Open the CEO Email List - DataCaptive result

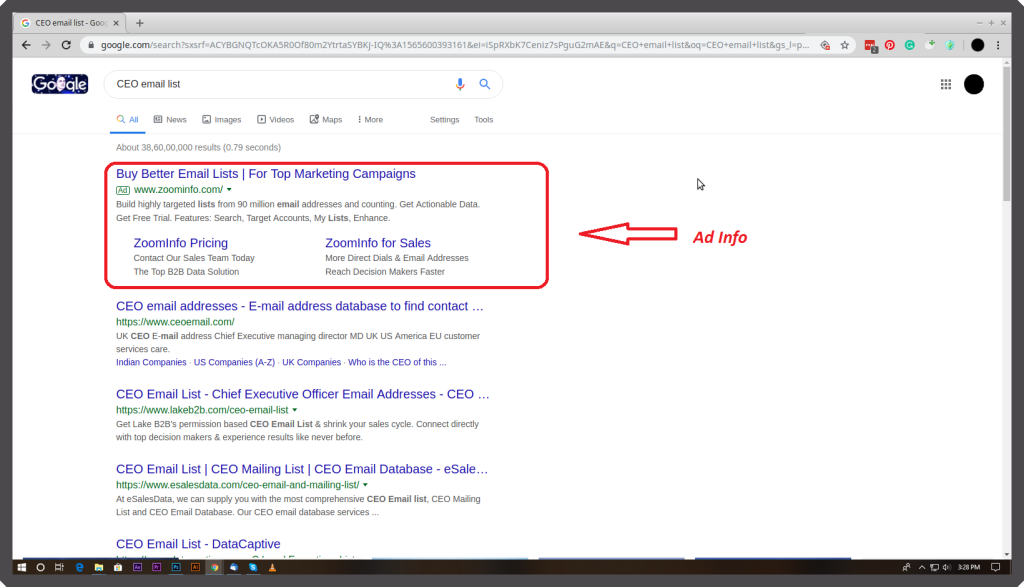click(x=198, y=544)
